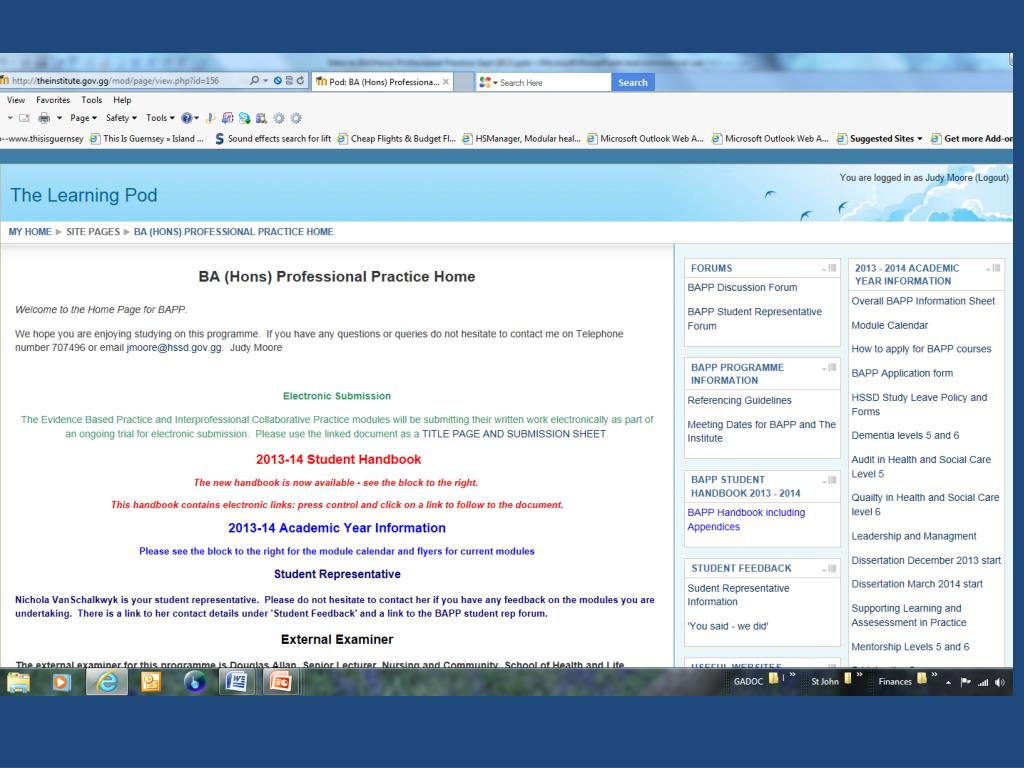Open the Help icon dropdown arrow

point(197,118)
